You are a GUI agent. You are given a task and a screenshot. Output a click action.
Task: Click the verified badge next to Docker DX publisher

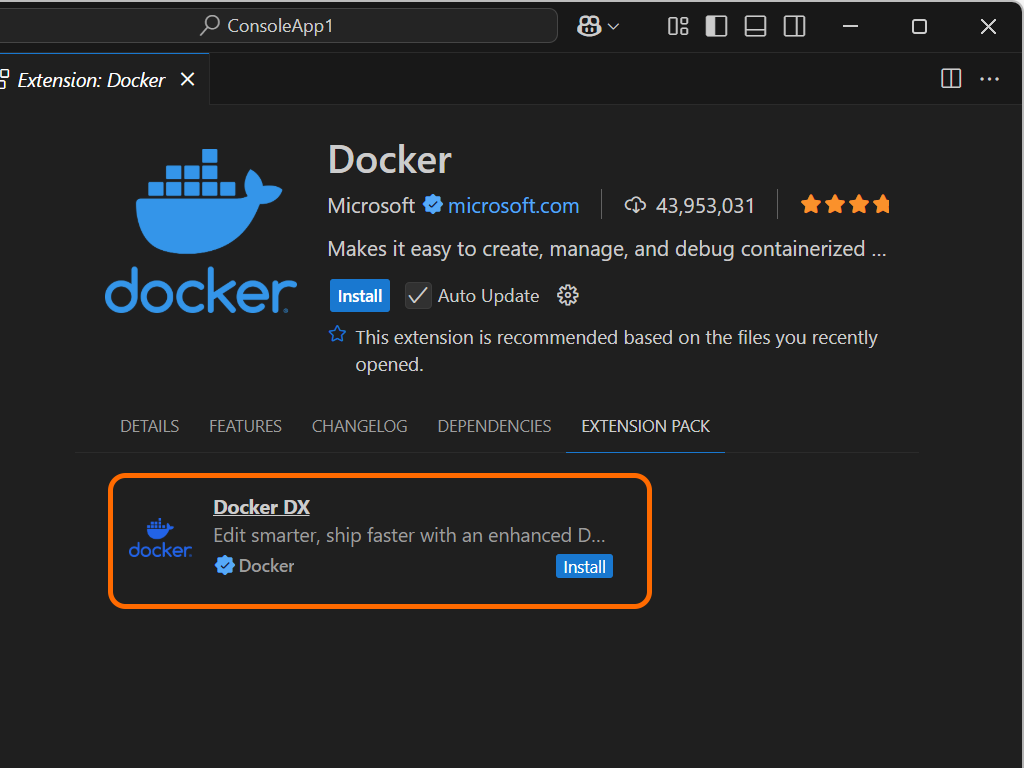point(224,565)
